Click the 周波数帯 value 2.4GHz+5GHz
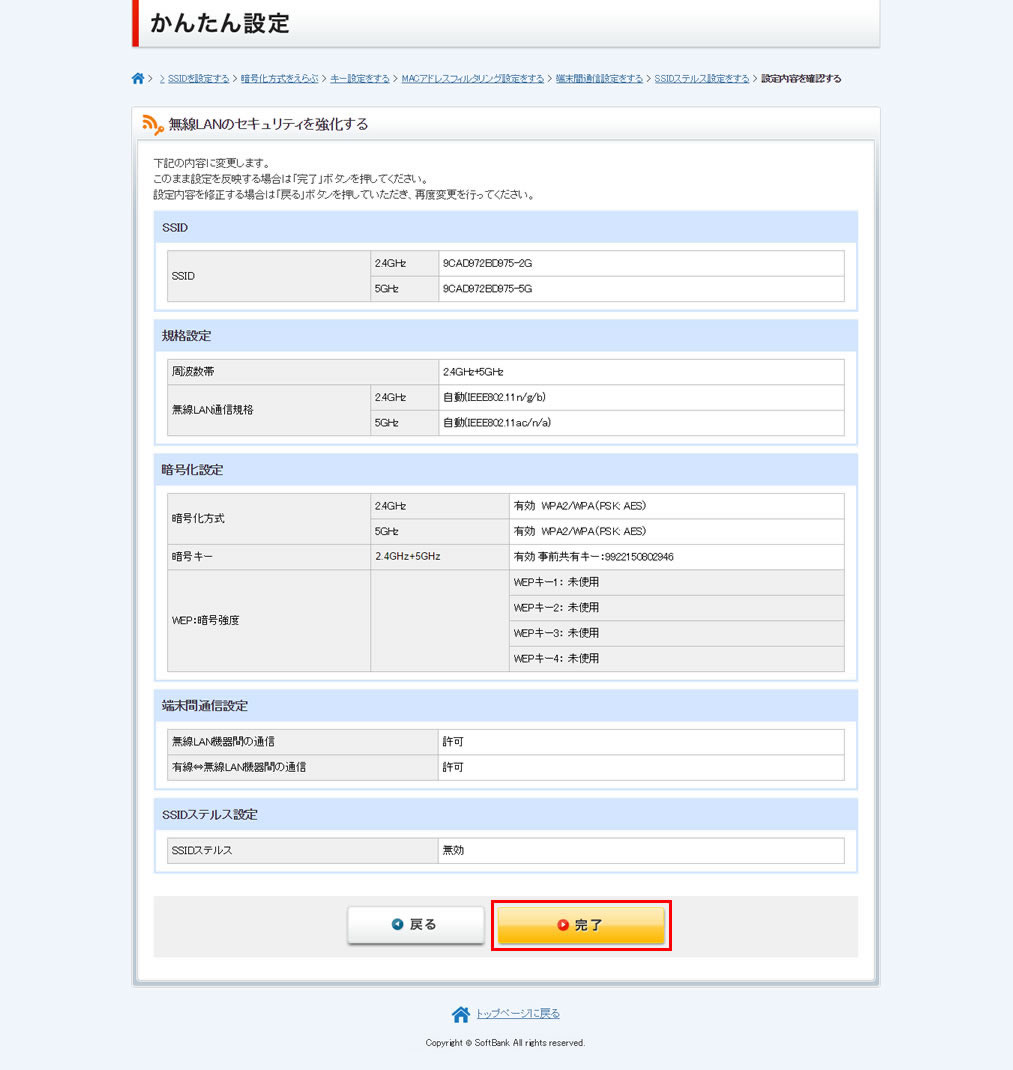 click(x=473, y=372)
